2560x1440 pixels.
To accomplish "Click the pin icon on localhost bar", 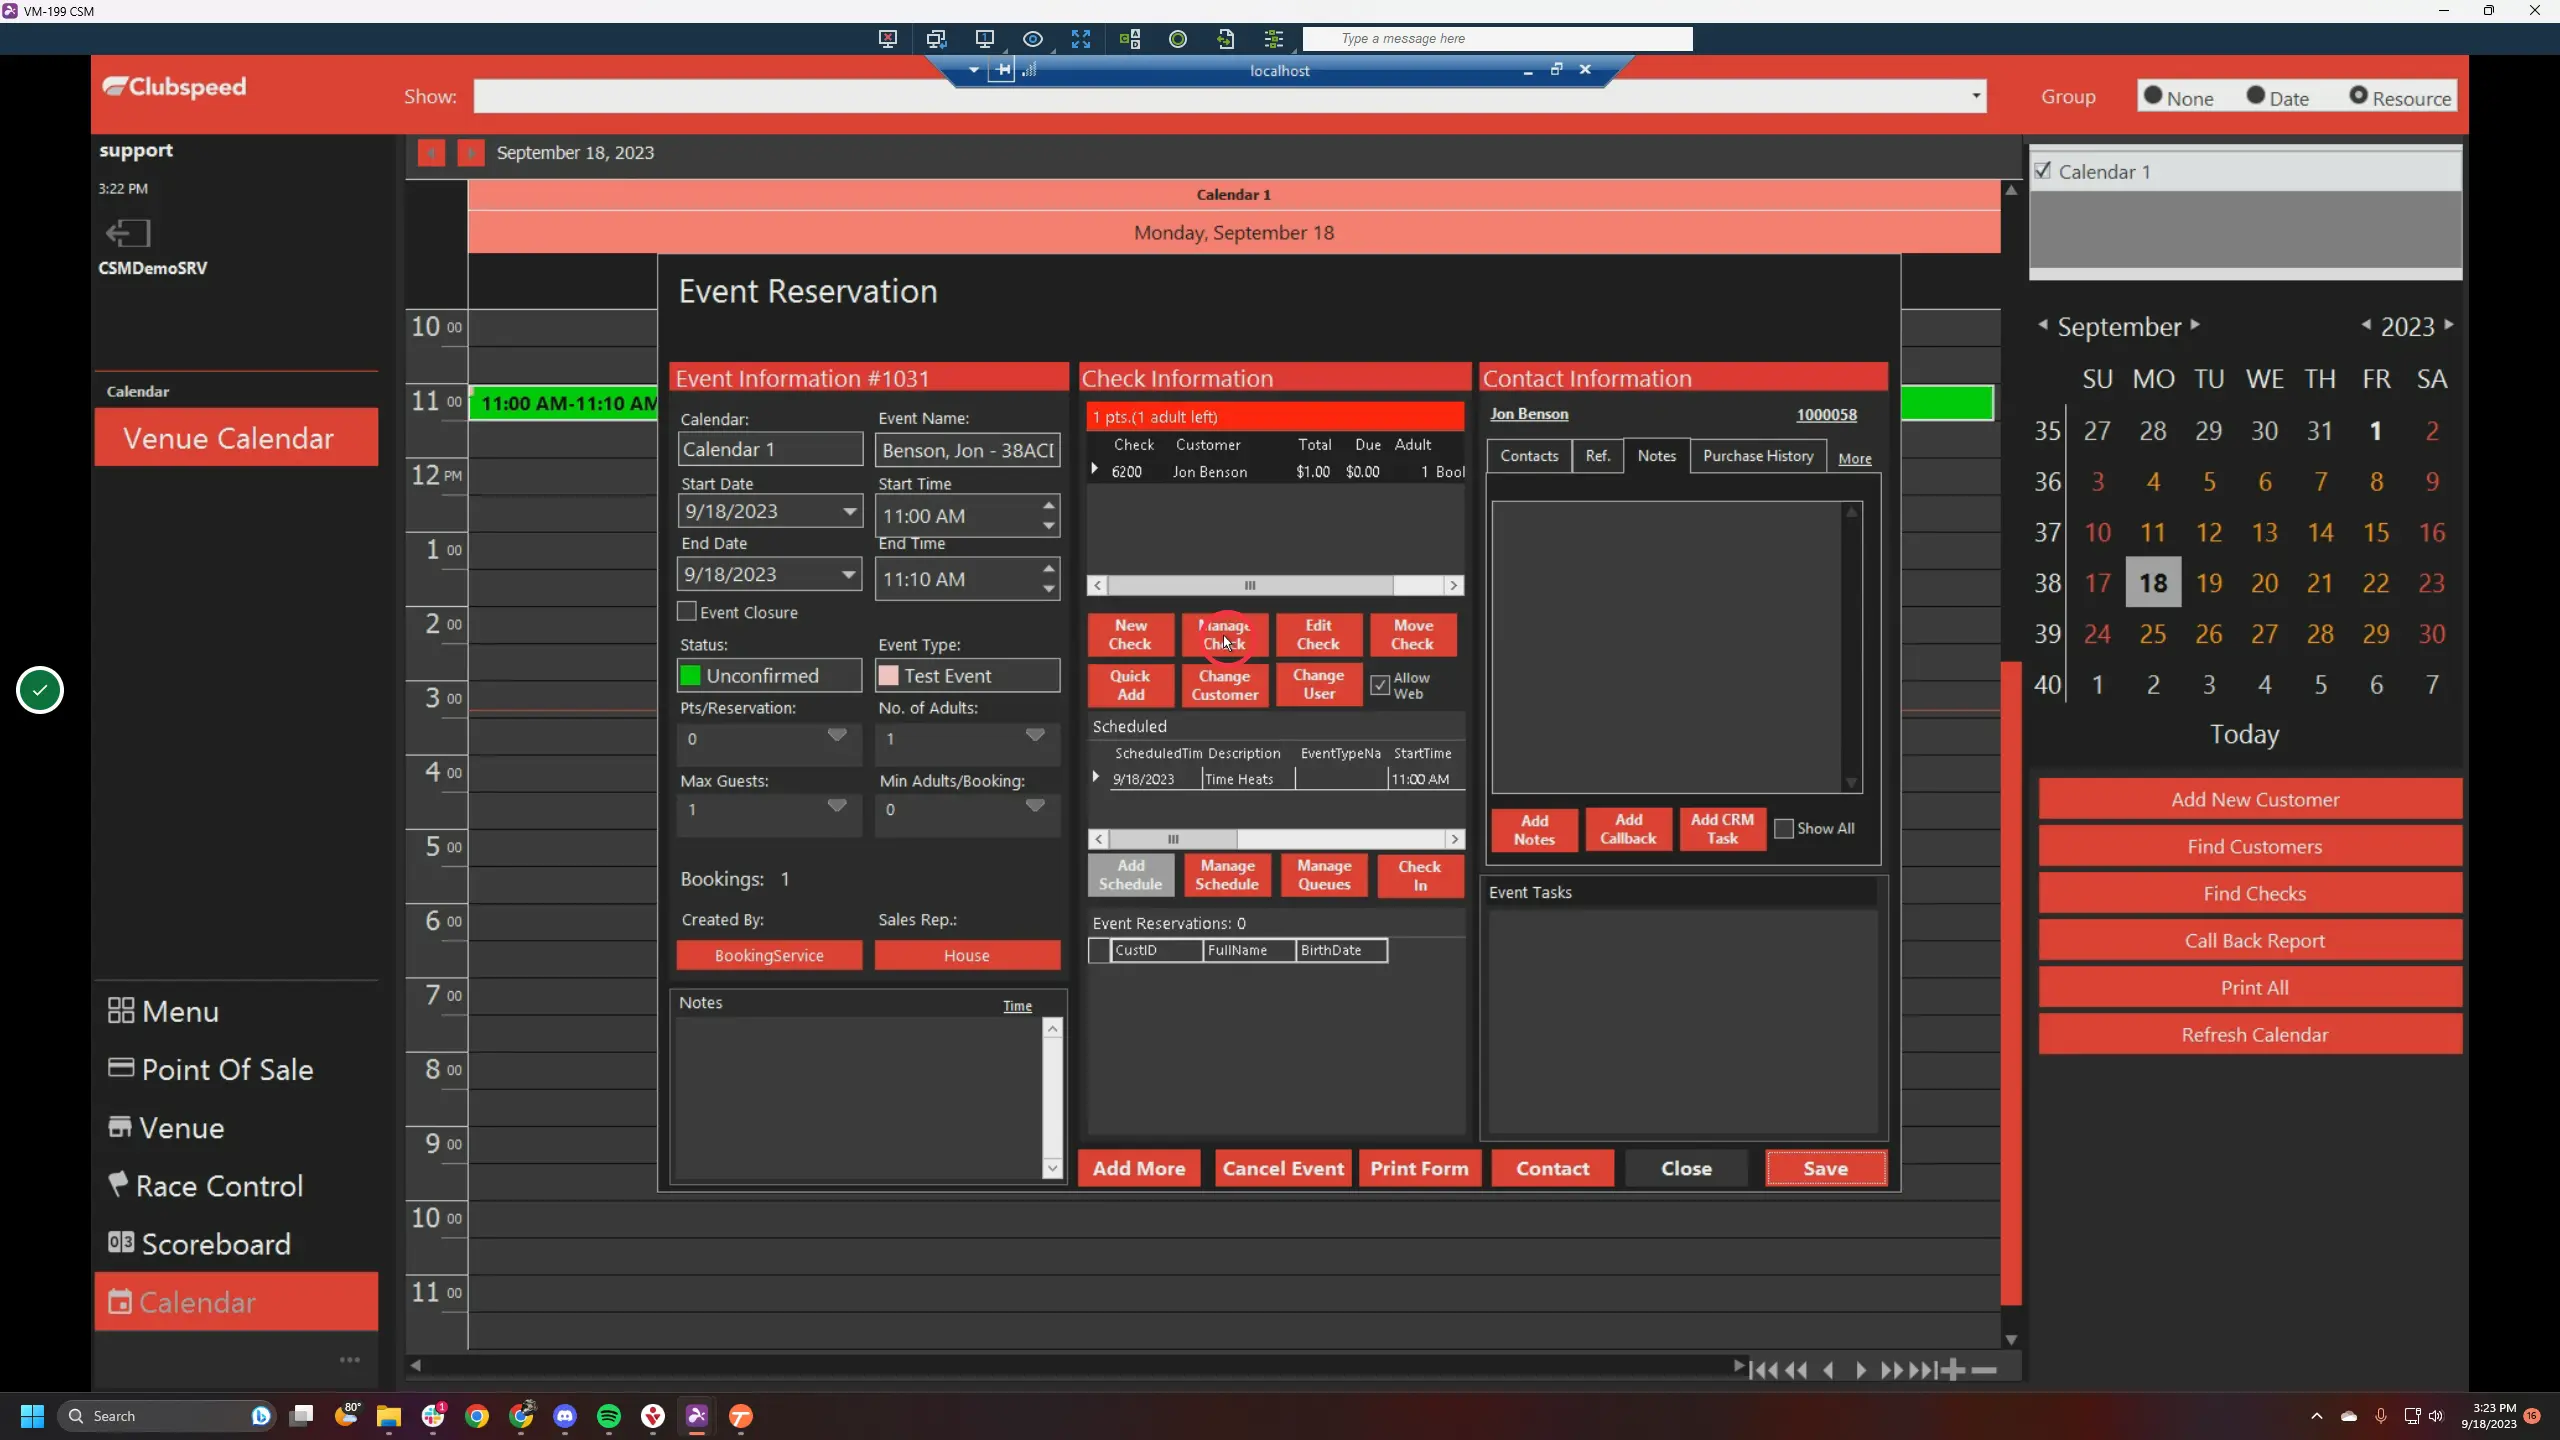I will click(x=1002, y=70).
